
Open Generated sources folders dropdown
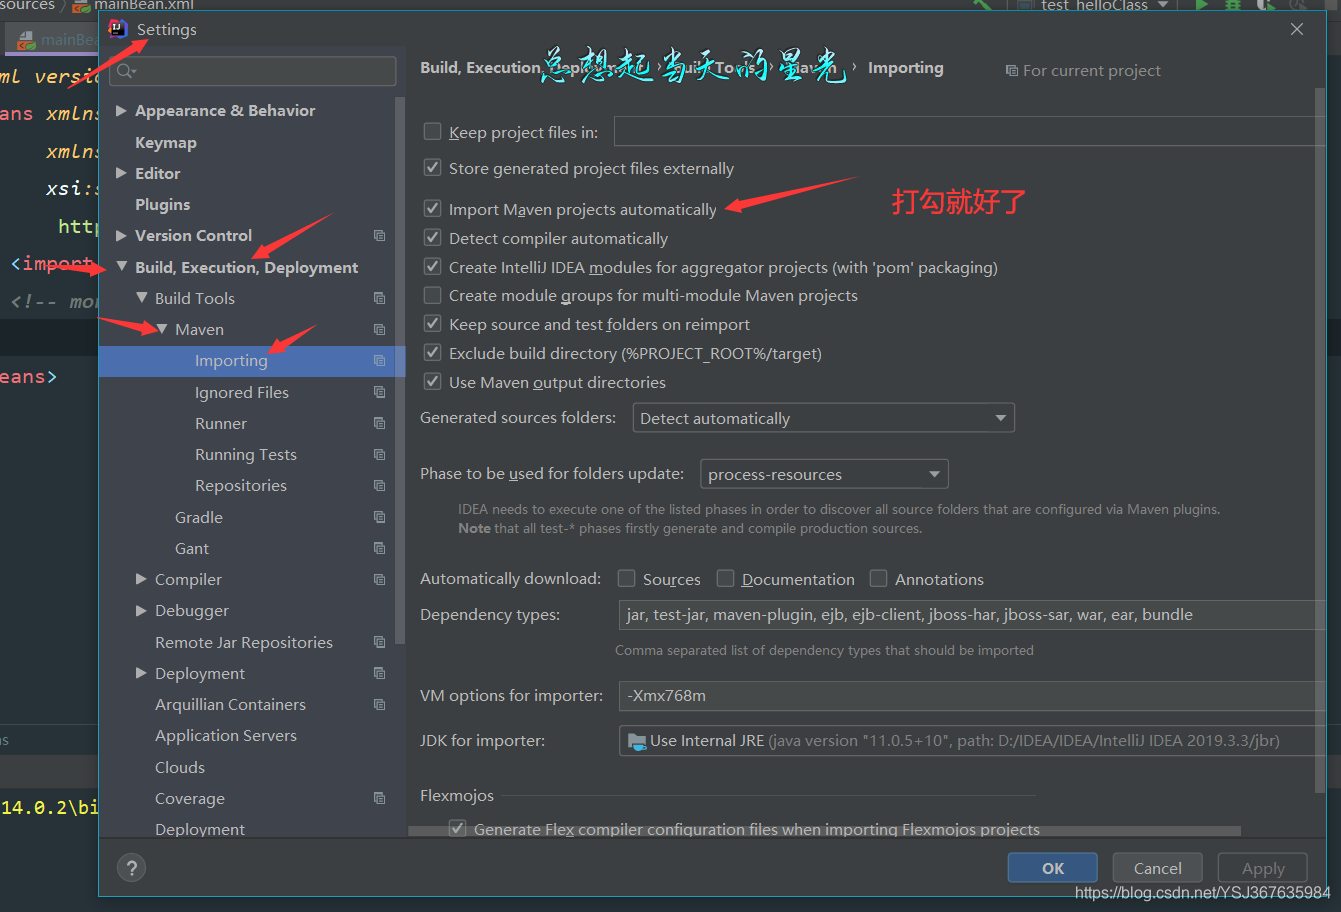[823, 418]
